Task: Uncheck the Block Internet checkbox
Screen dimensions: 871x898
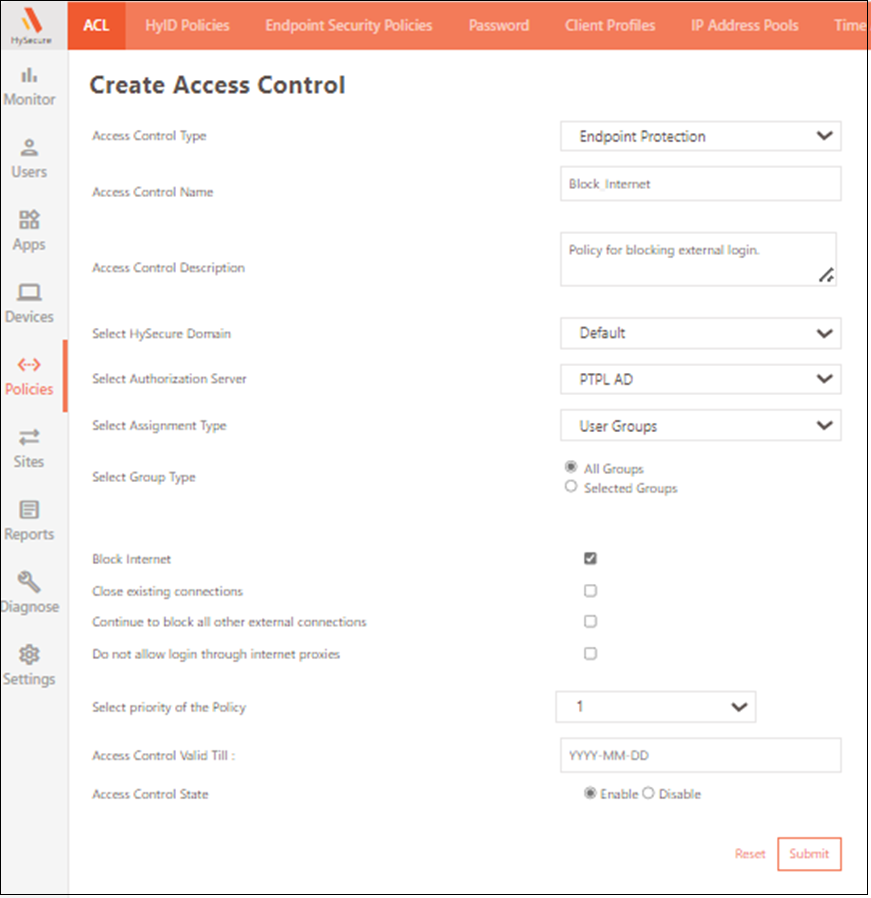Action: pos(590,558)
